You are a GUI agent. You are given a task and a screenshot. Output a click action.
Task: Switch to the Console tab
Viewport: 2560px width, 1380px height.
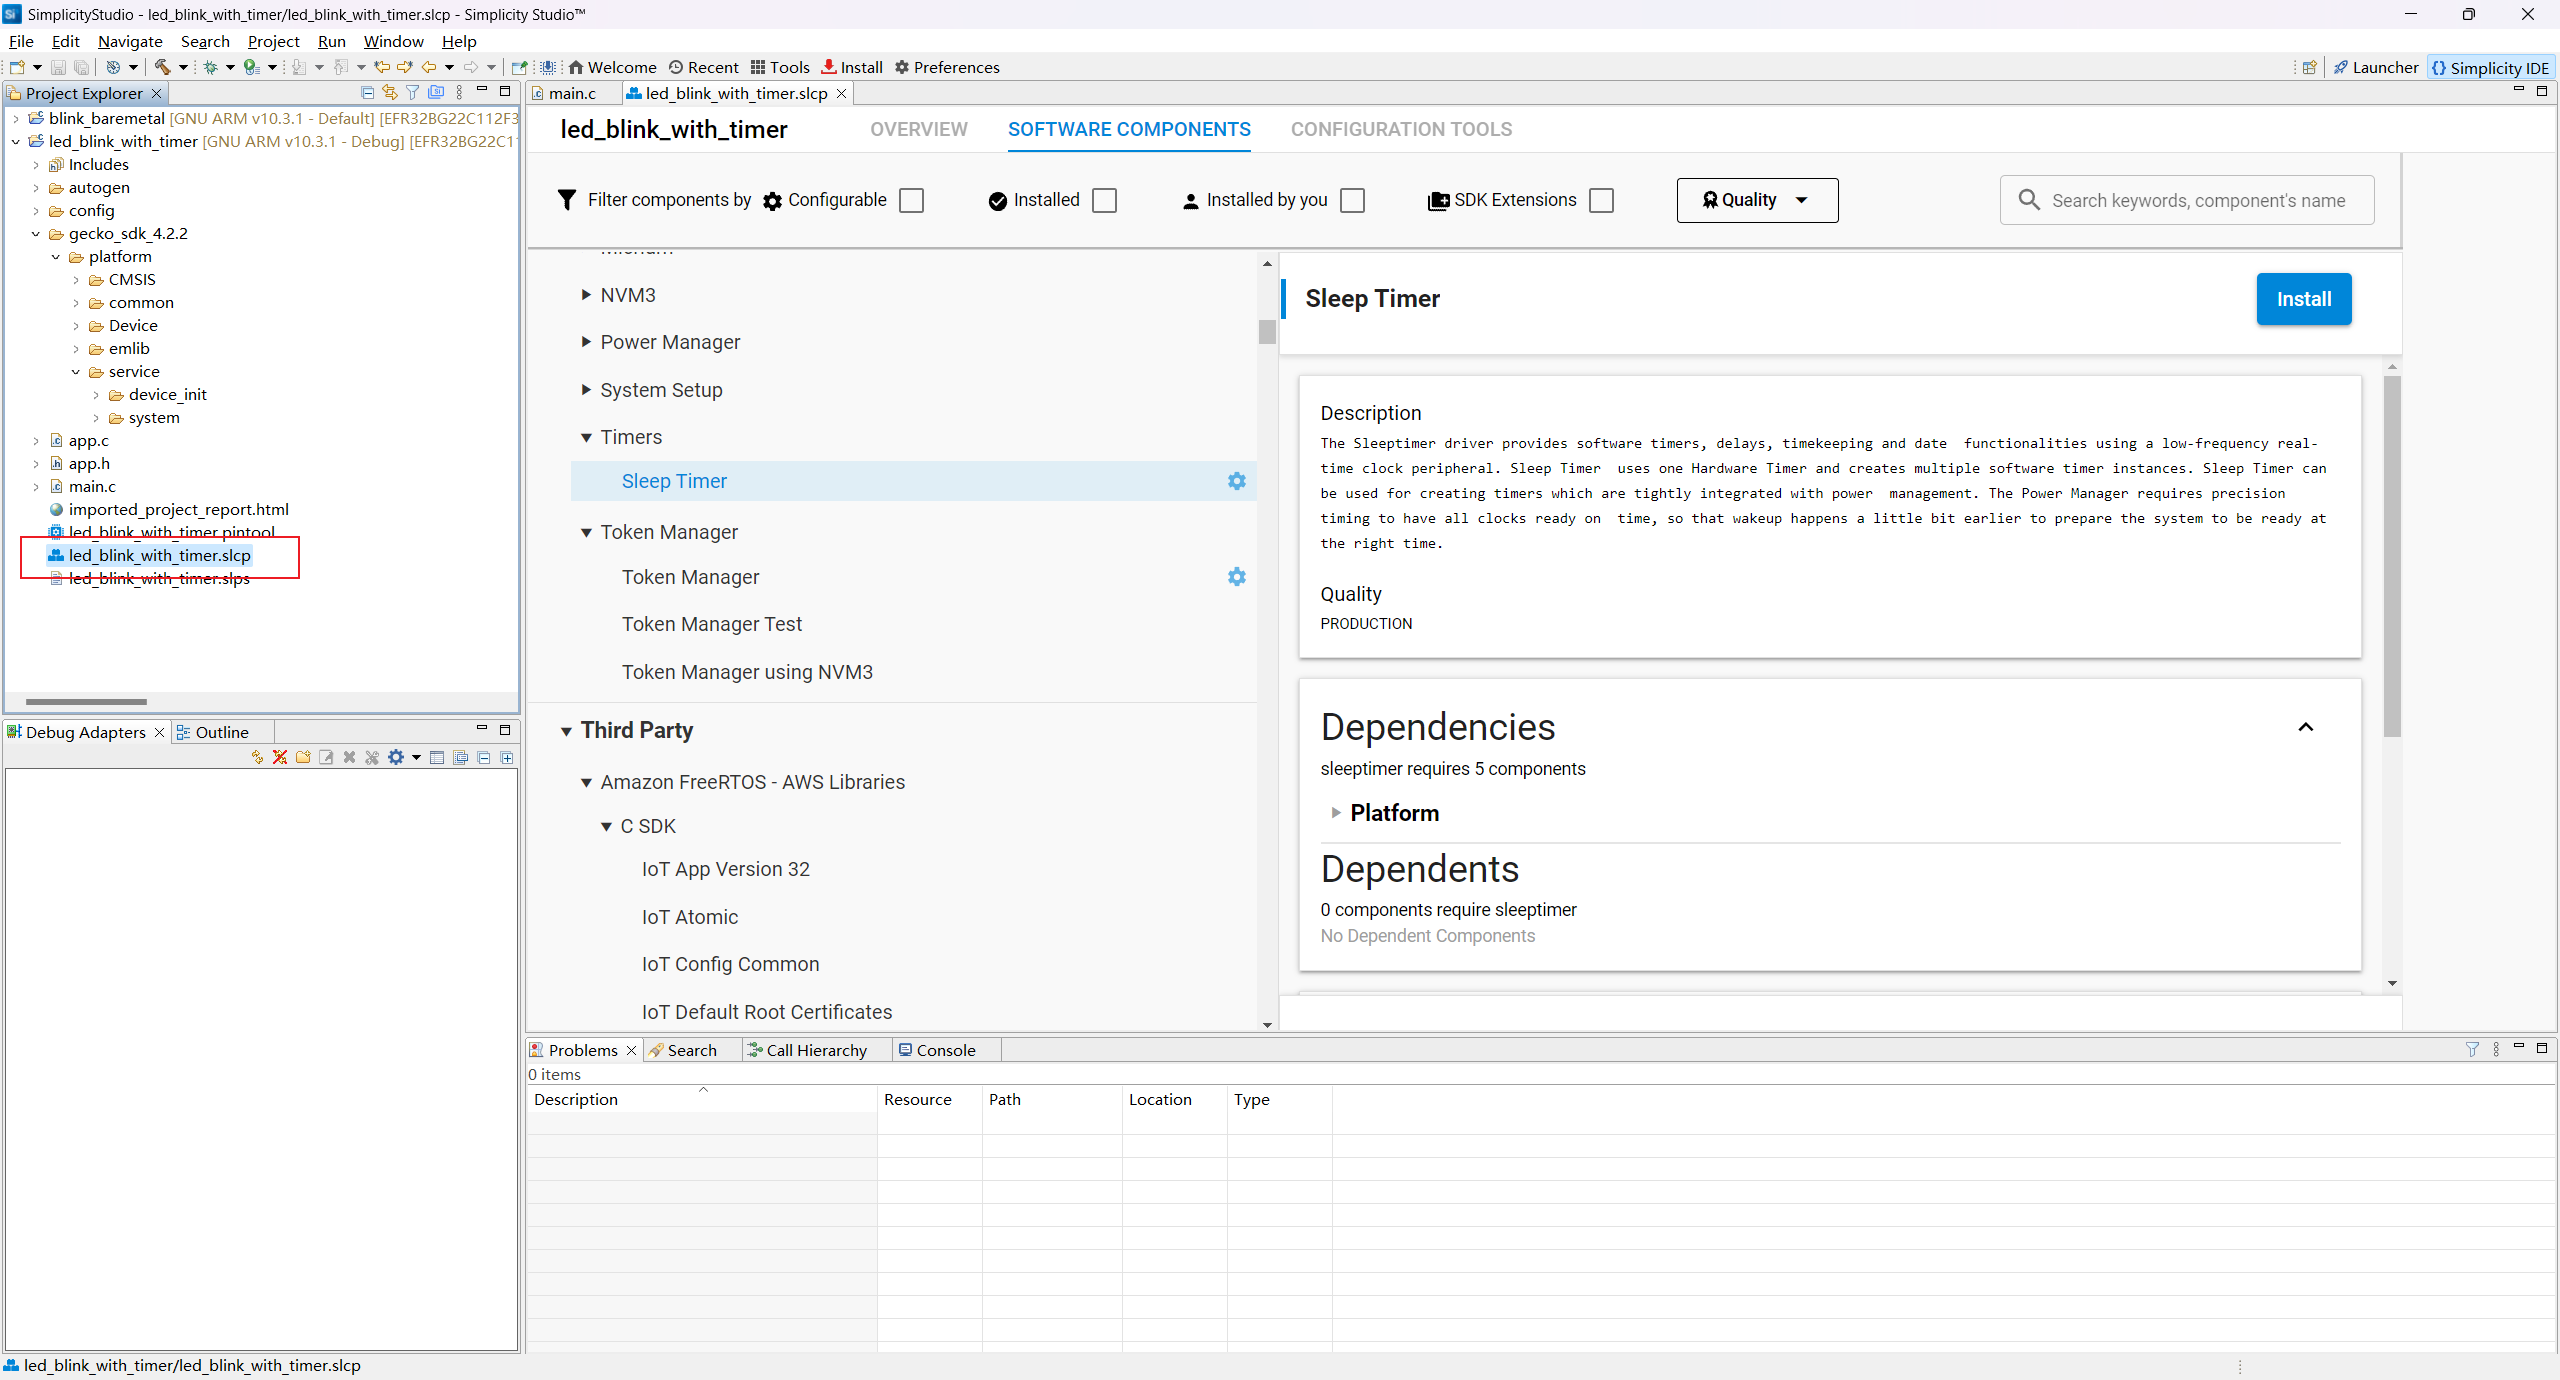[945, 1050]
